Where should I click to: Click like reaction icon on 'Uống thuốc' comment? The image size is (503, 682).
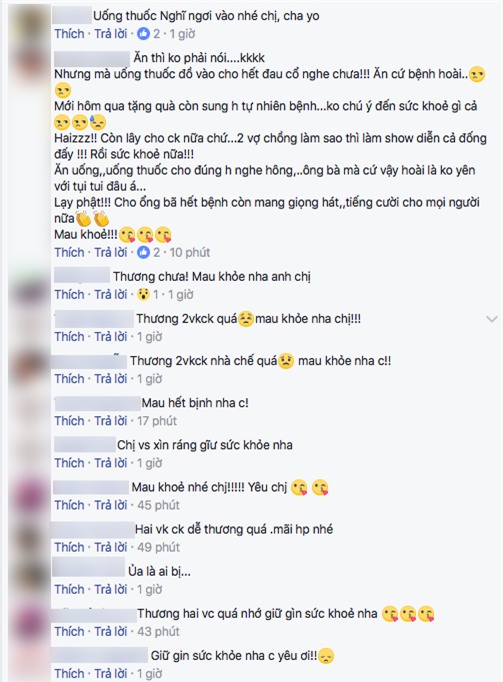pos(143,34)
